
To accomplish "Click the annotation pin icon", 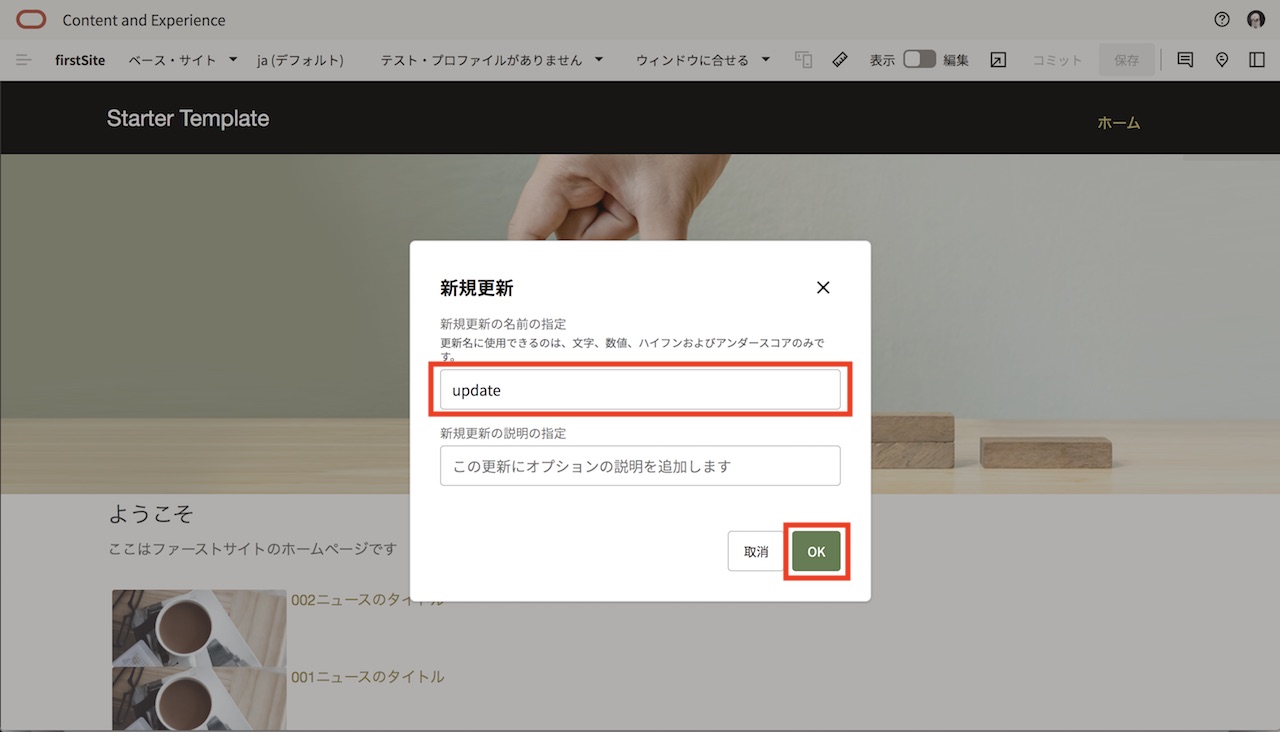I will point(1222,60).
